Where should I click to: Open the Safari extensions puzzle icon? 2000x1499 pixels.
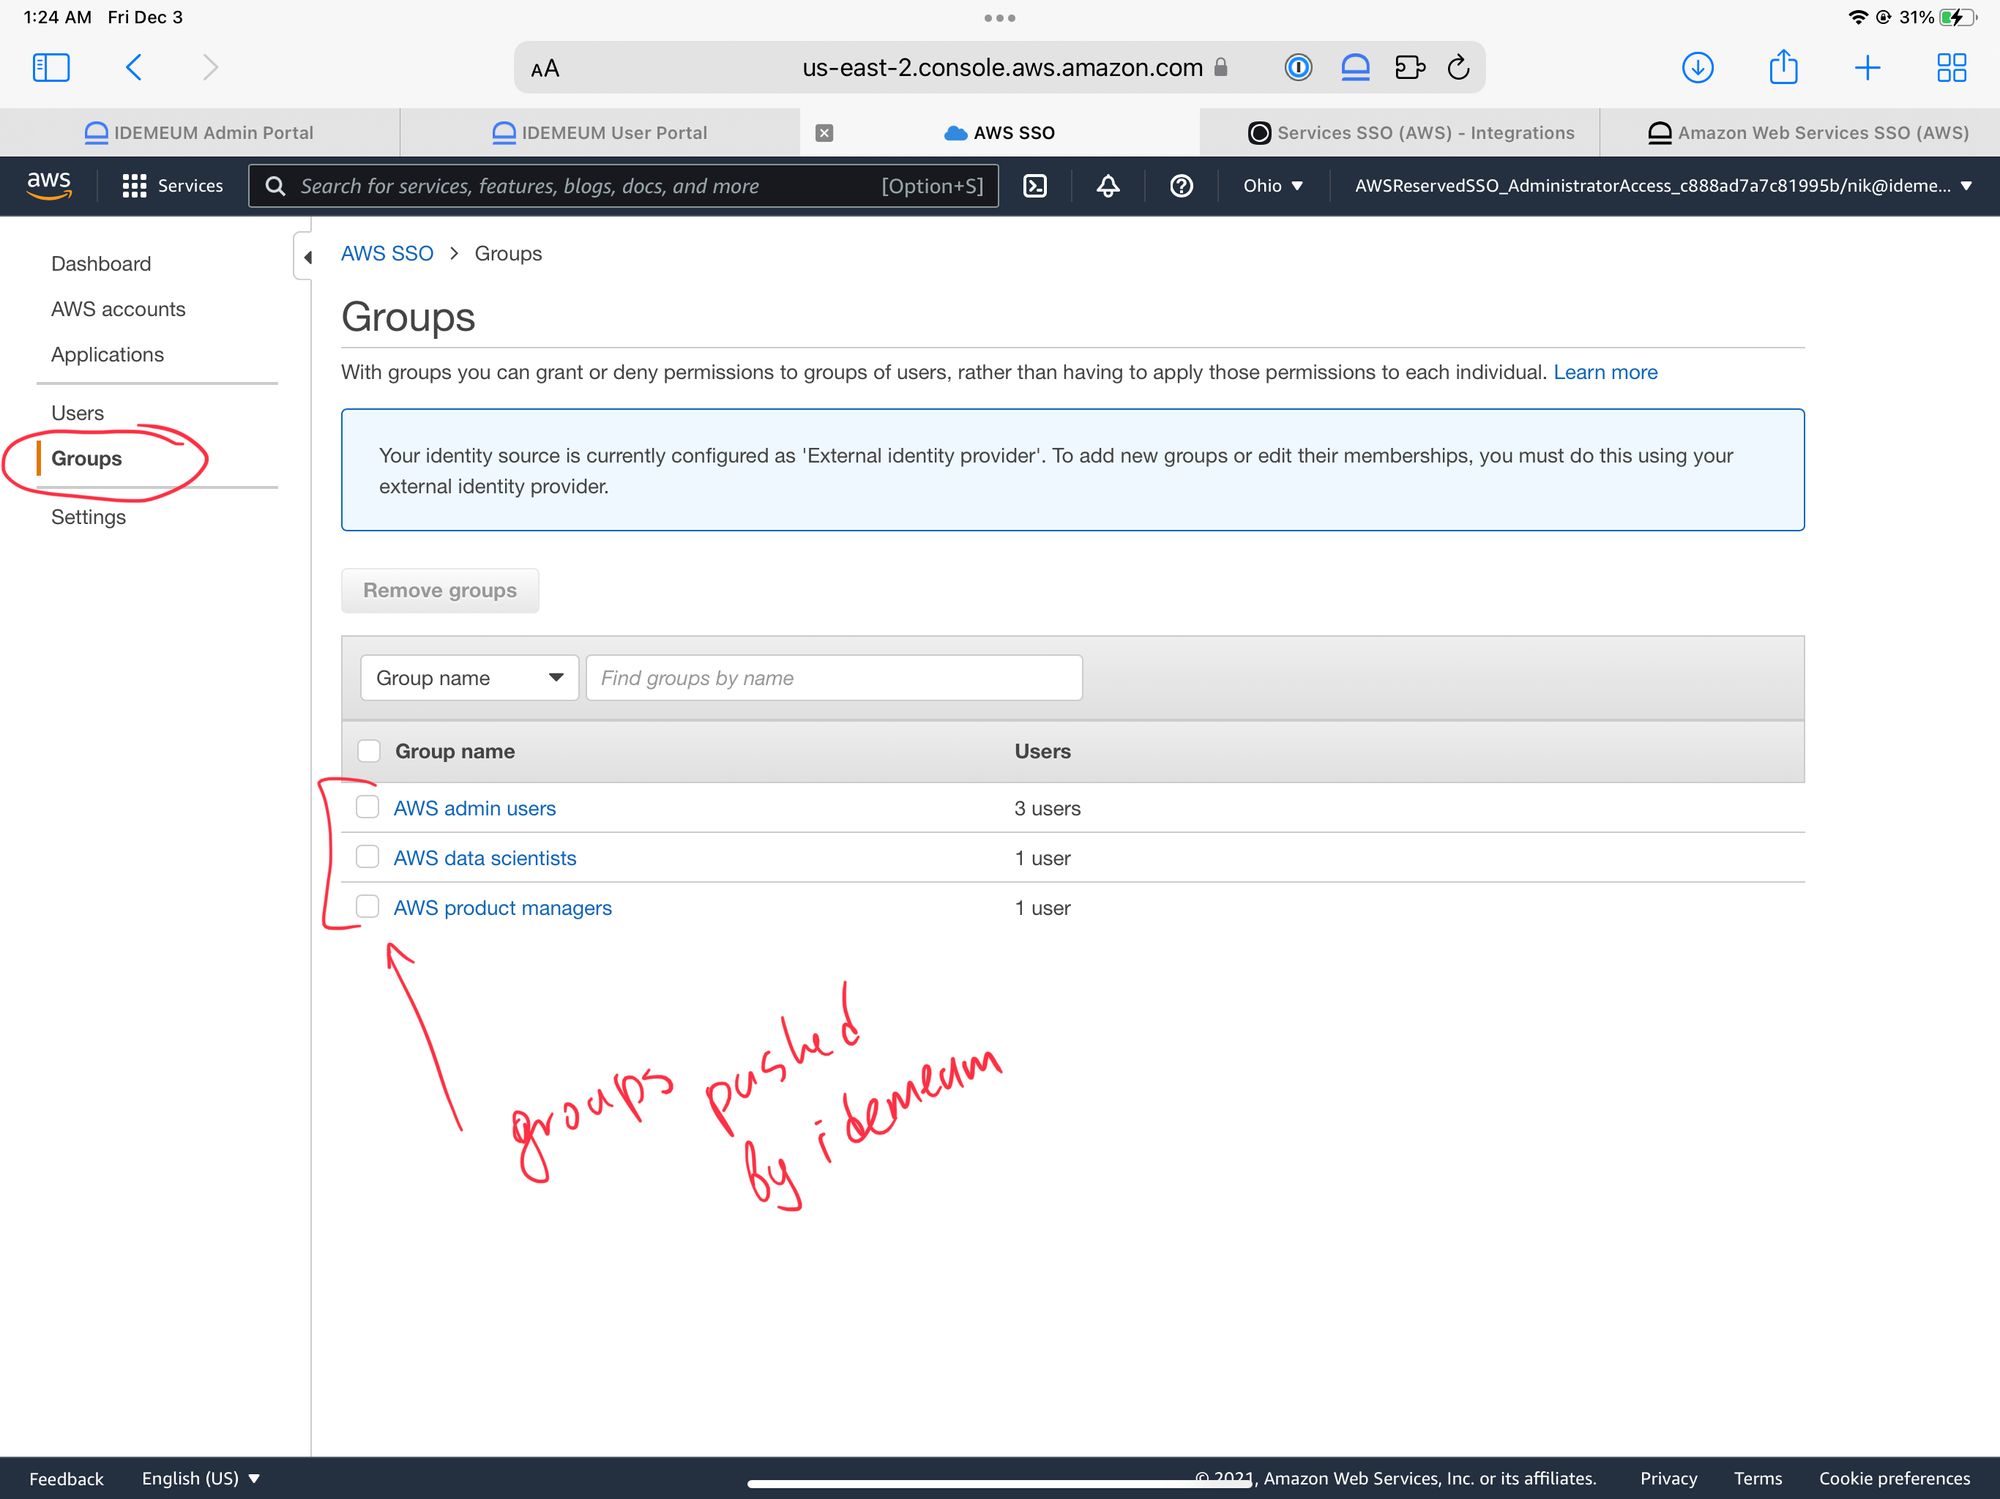tap(1410, 67)
